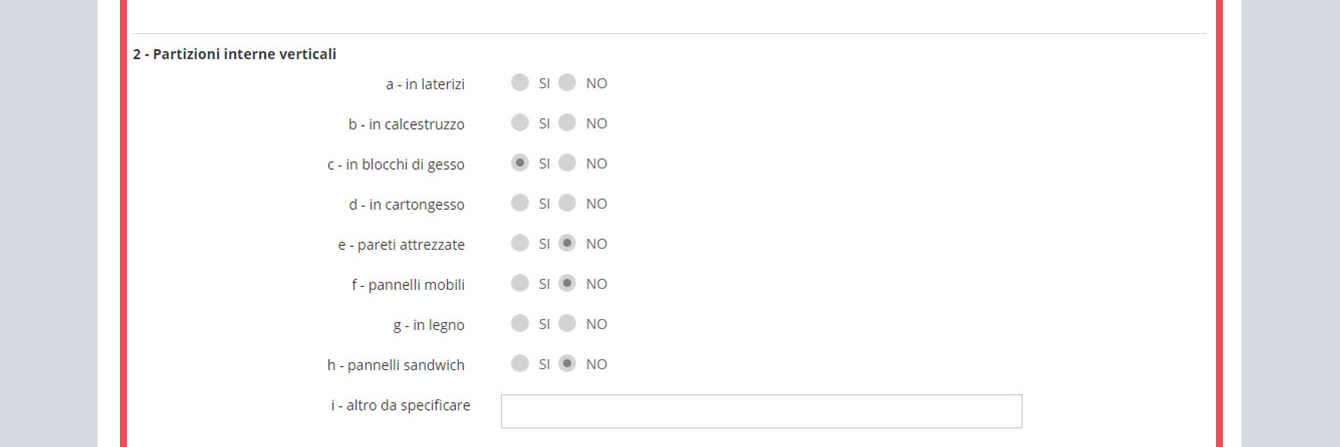
Task: Click the 'i - altro da specificare' label
Action: pyautogui.click(x=400, y=405)
